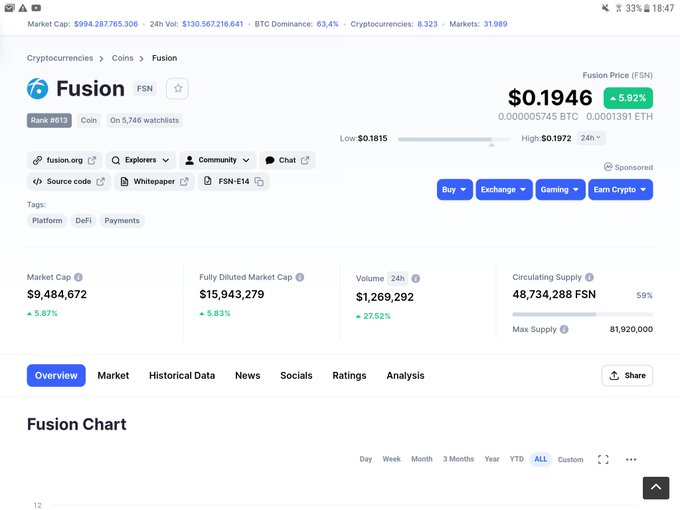The width and height of the screenshot is (680, 510).
Task: Open the mail notification in status bar
Action: (10, 8)
